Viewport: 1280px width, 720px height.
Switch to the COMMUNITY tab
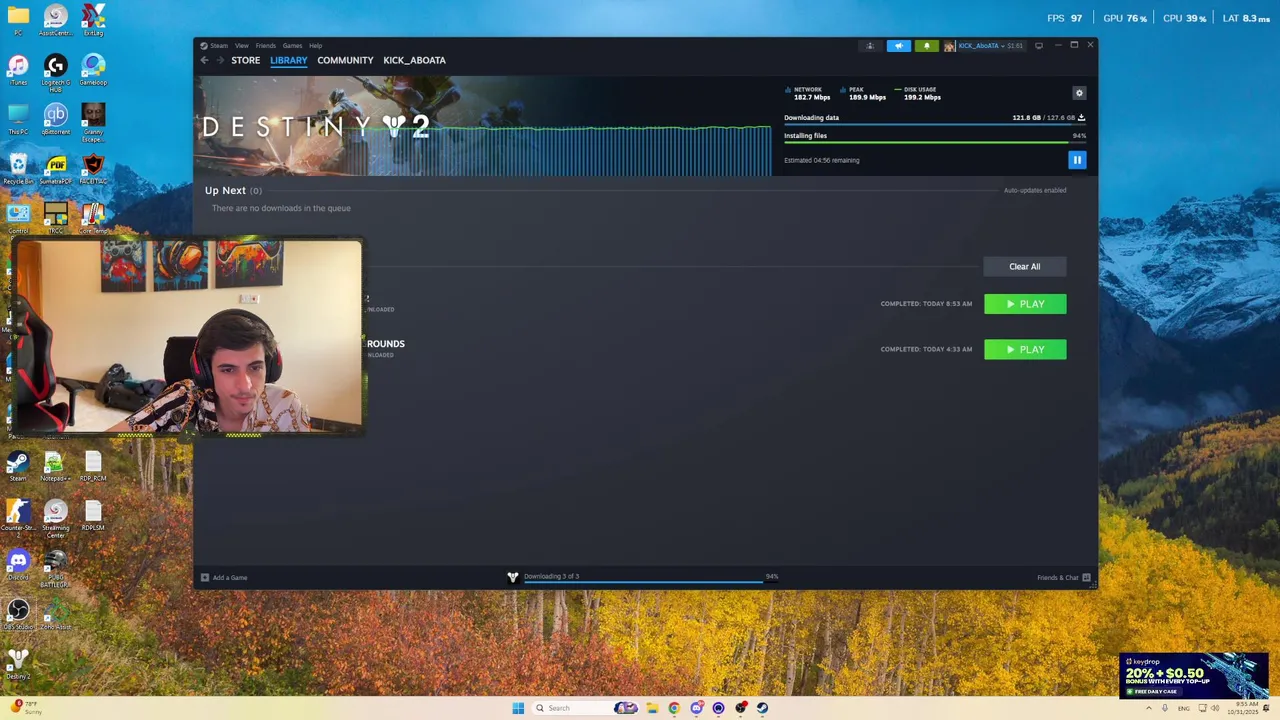[345, 60]
